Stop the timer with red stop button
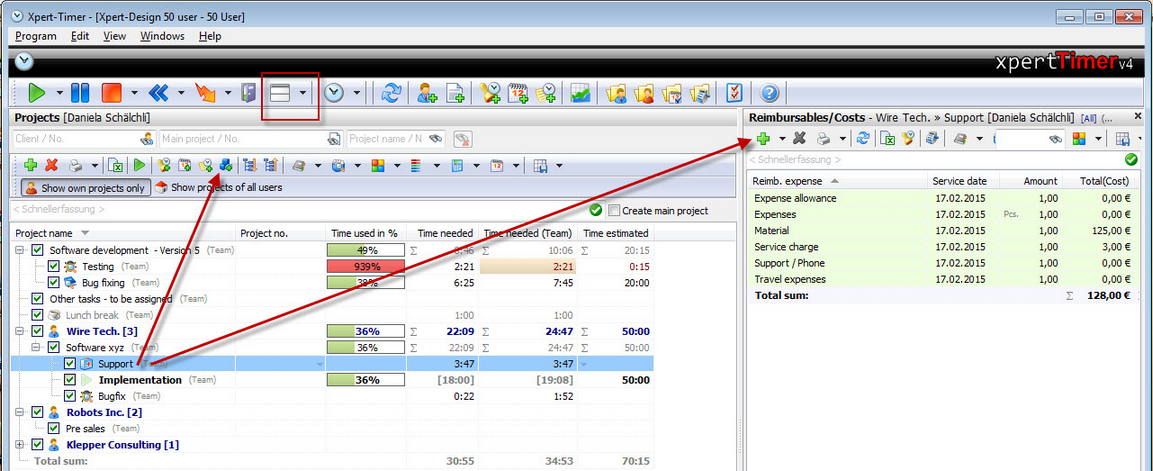The width and height of the screenshot is (1153, 471). 112,93
